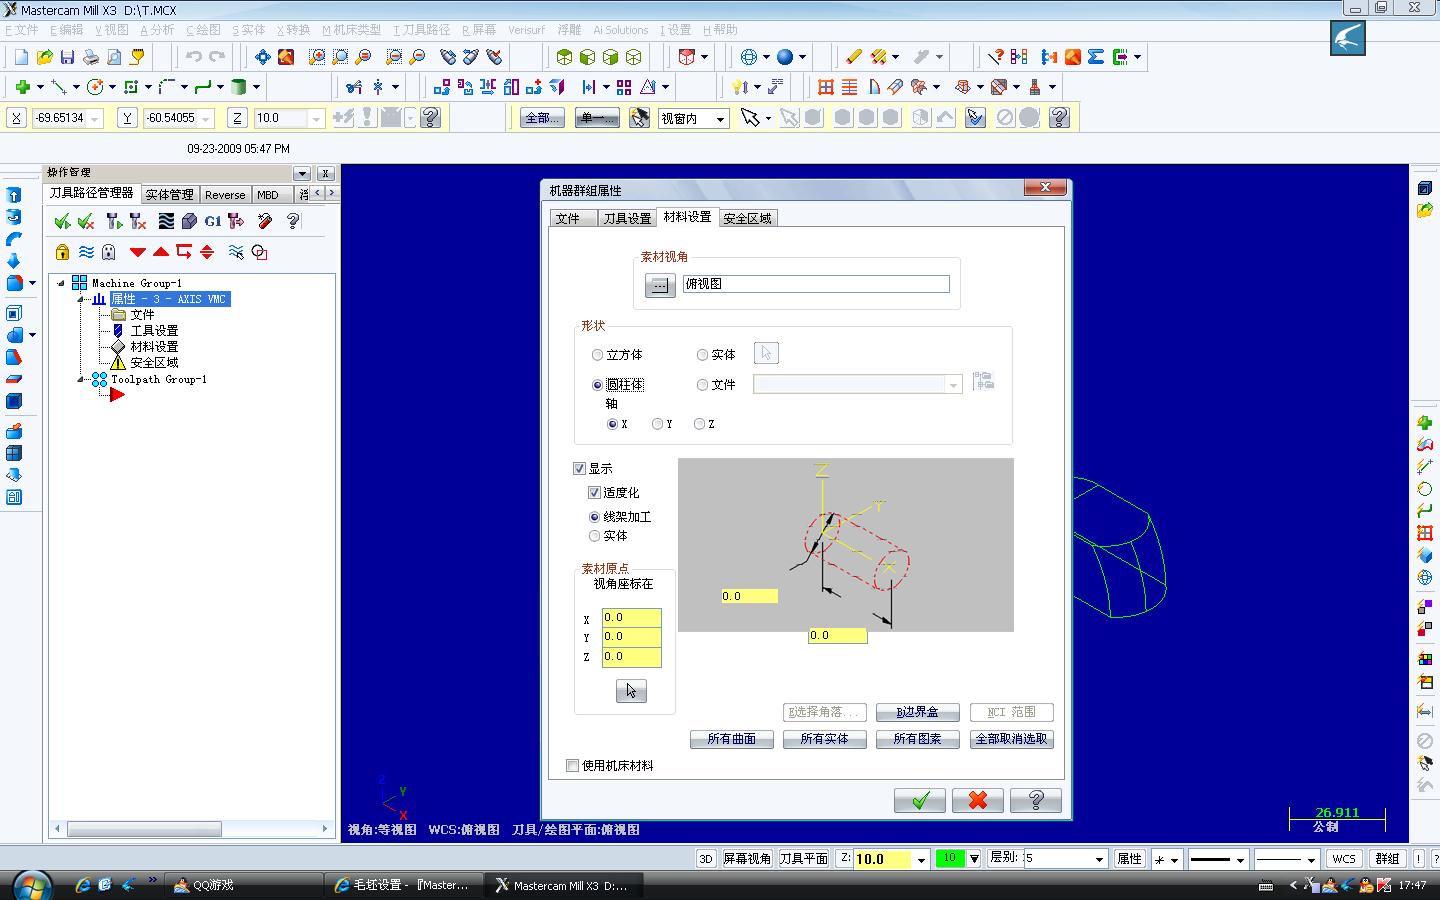This screenshot has height=900, width=1440.
Task: Open the 实体管理 tab in the operations manager
Action: click(169, 195)
